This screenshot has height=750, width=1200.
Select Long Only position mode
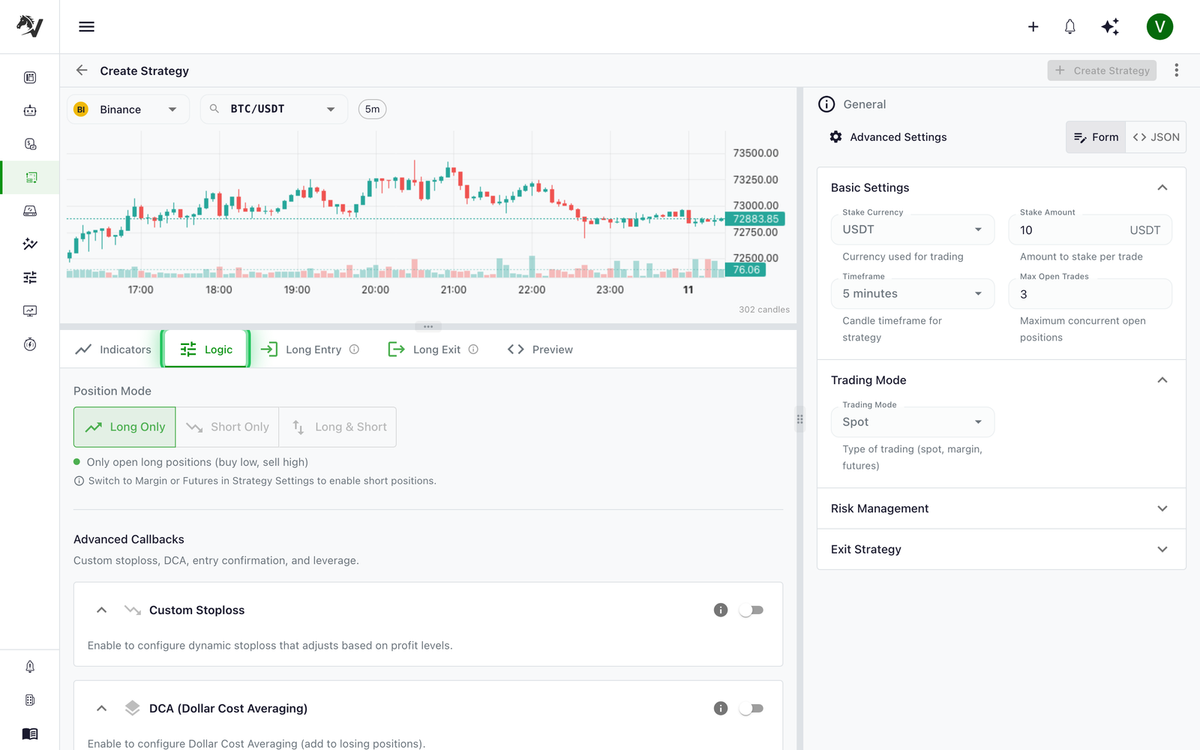tap(125, 427)
